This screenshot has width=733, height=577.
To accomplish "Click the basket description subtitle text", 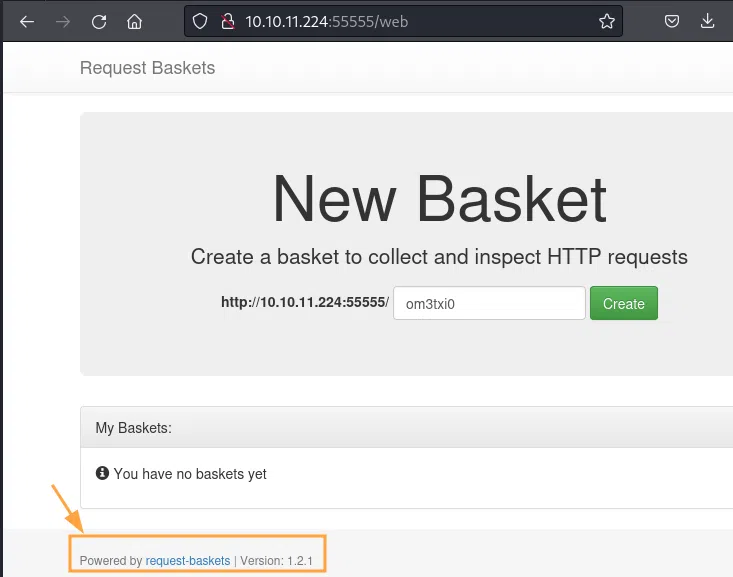I will click(439, 257).
